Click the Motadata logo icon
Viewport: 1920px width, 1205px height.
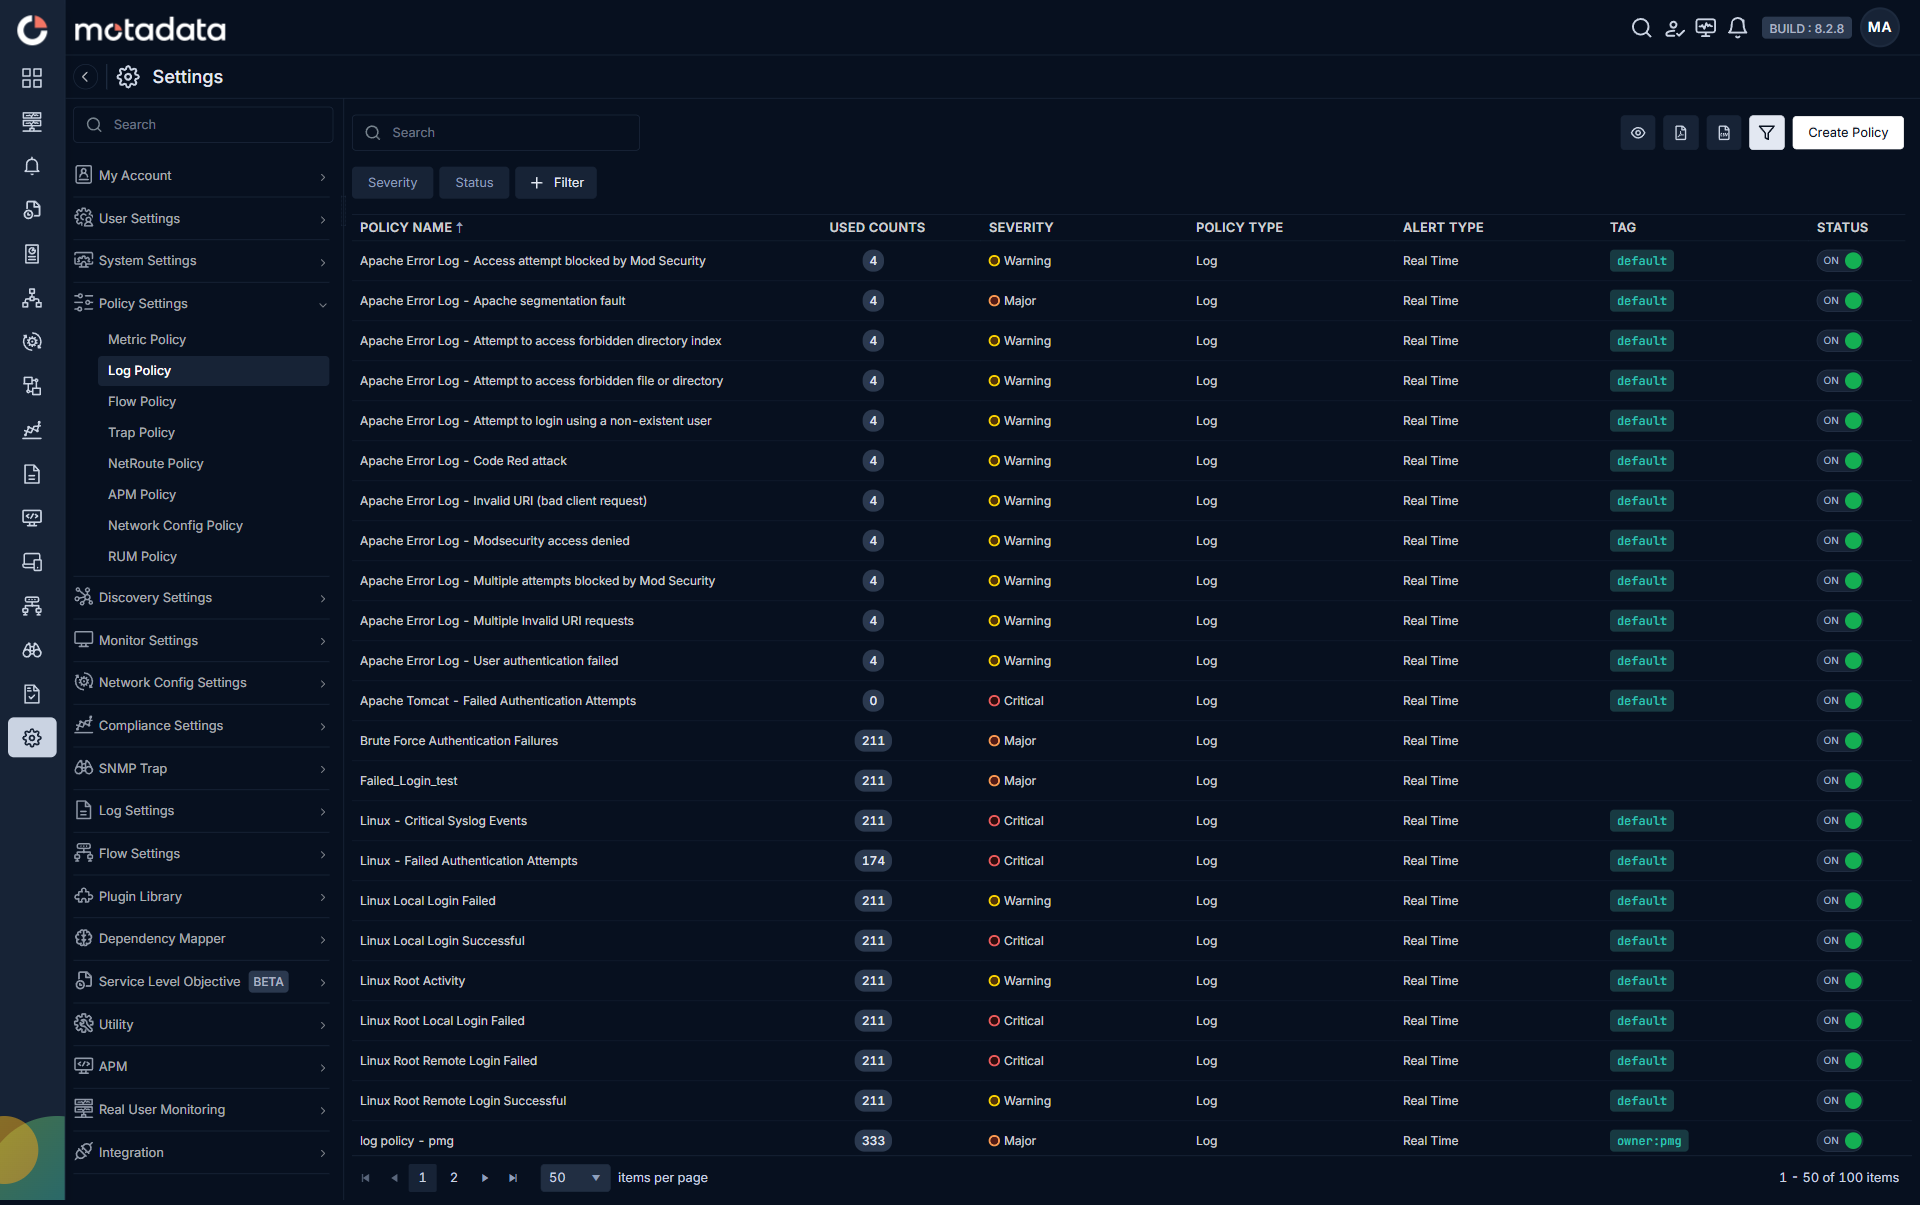pyautogui.click(x=32, y=29)
